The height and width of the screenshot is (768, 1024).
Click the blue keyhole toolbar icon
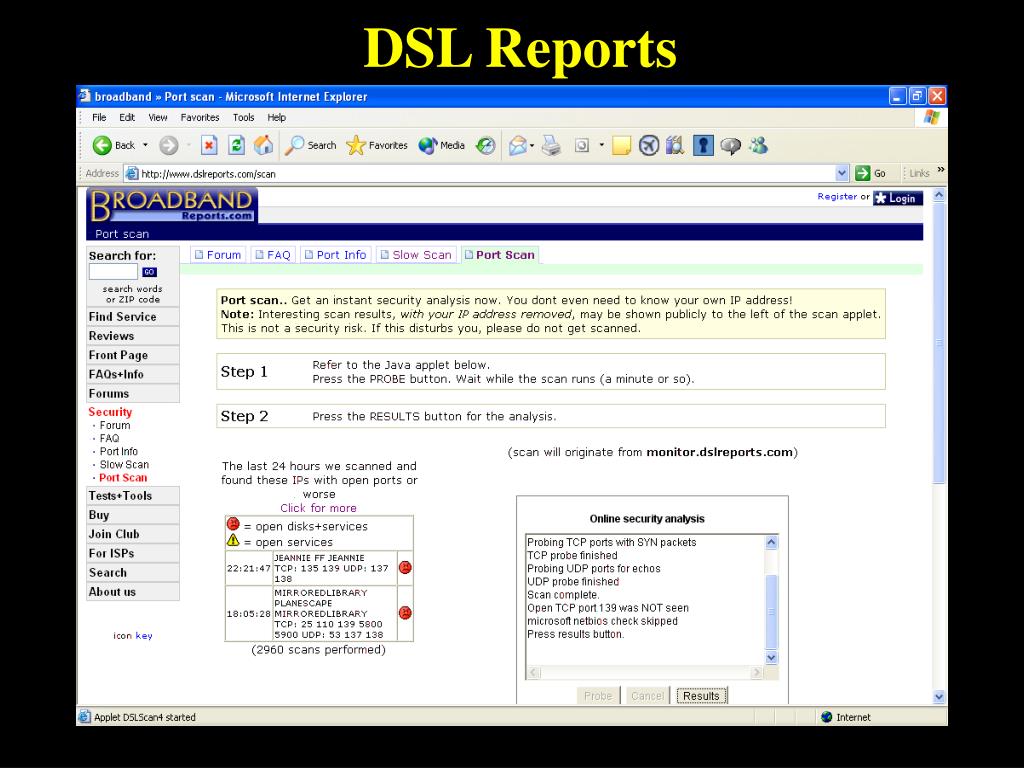pyautogui.click(x=703, y=145)
